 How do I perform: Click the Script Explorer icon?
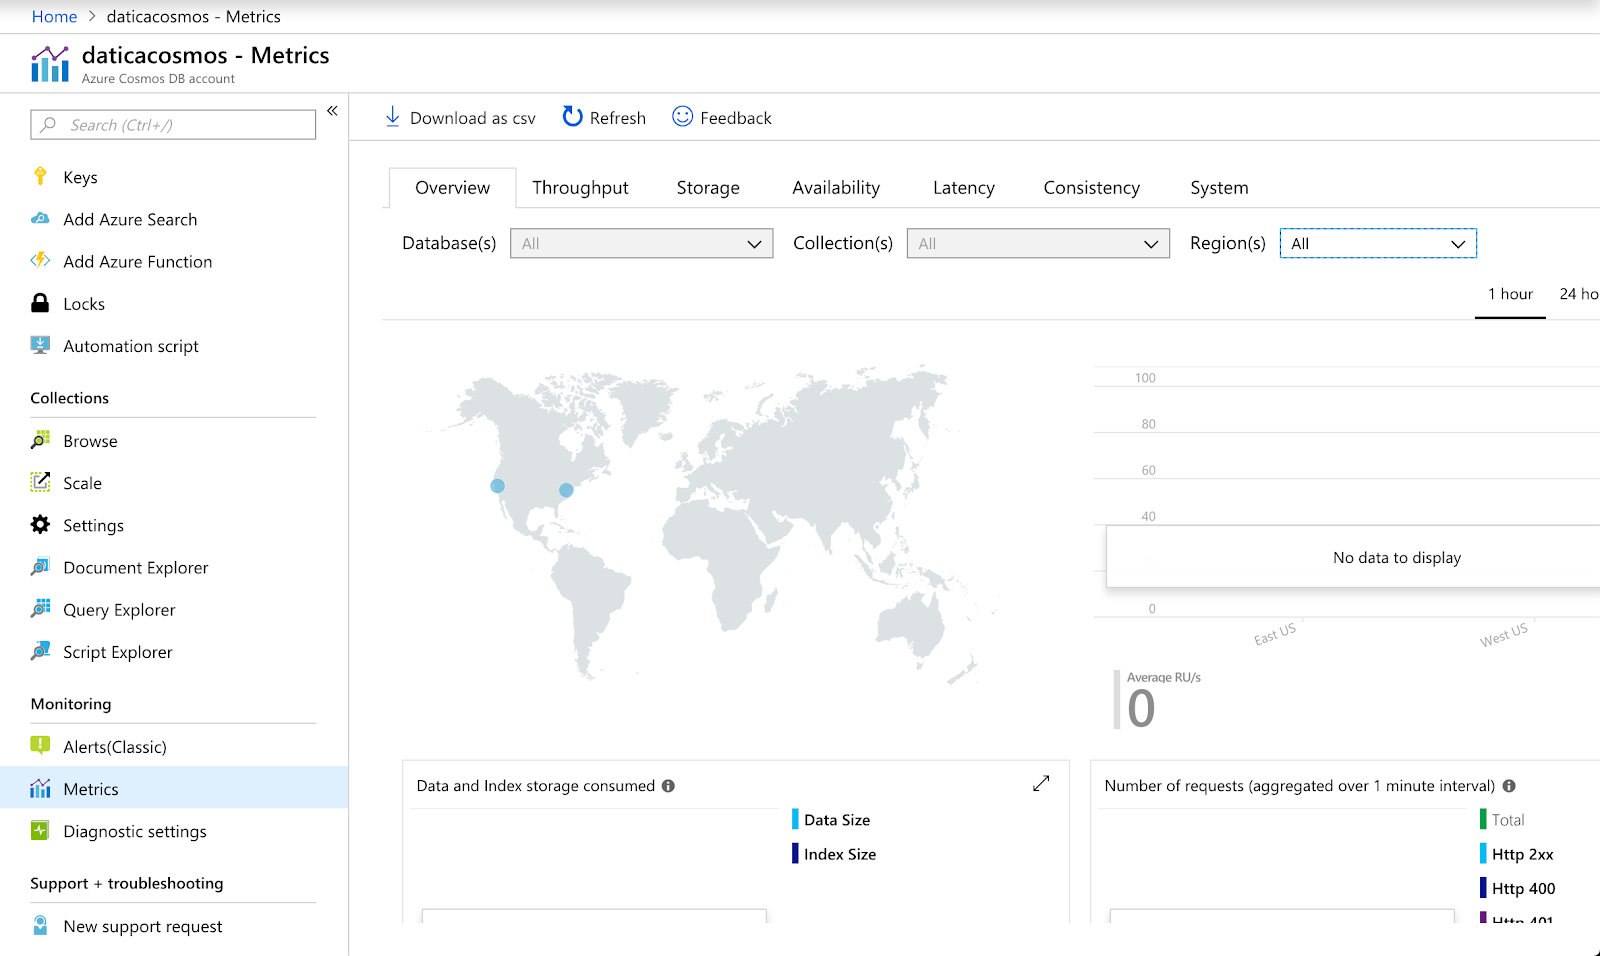pyautogui.click(x=40, y=651)
